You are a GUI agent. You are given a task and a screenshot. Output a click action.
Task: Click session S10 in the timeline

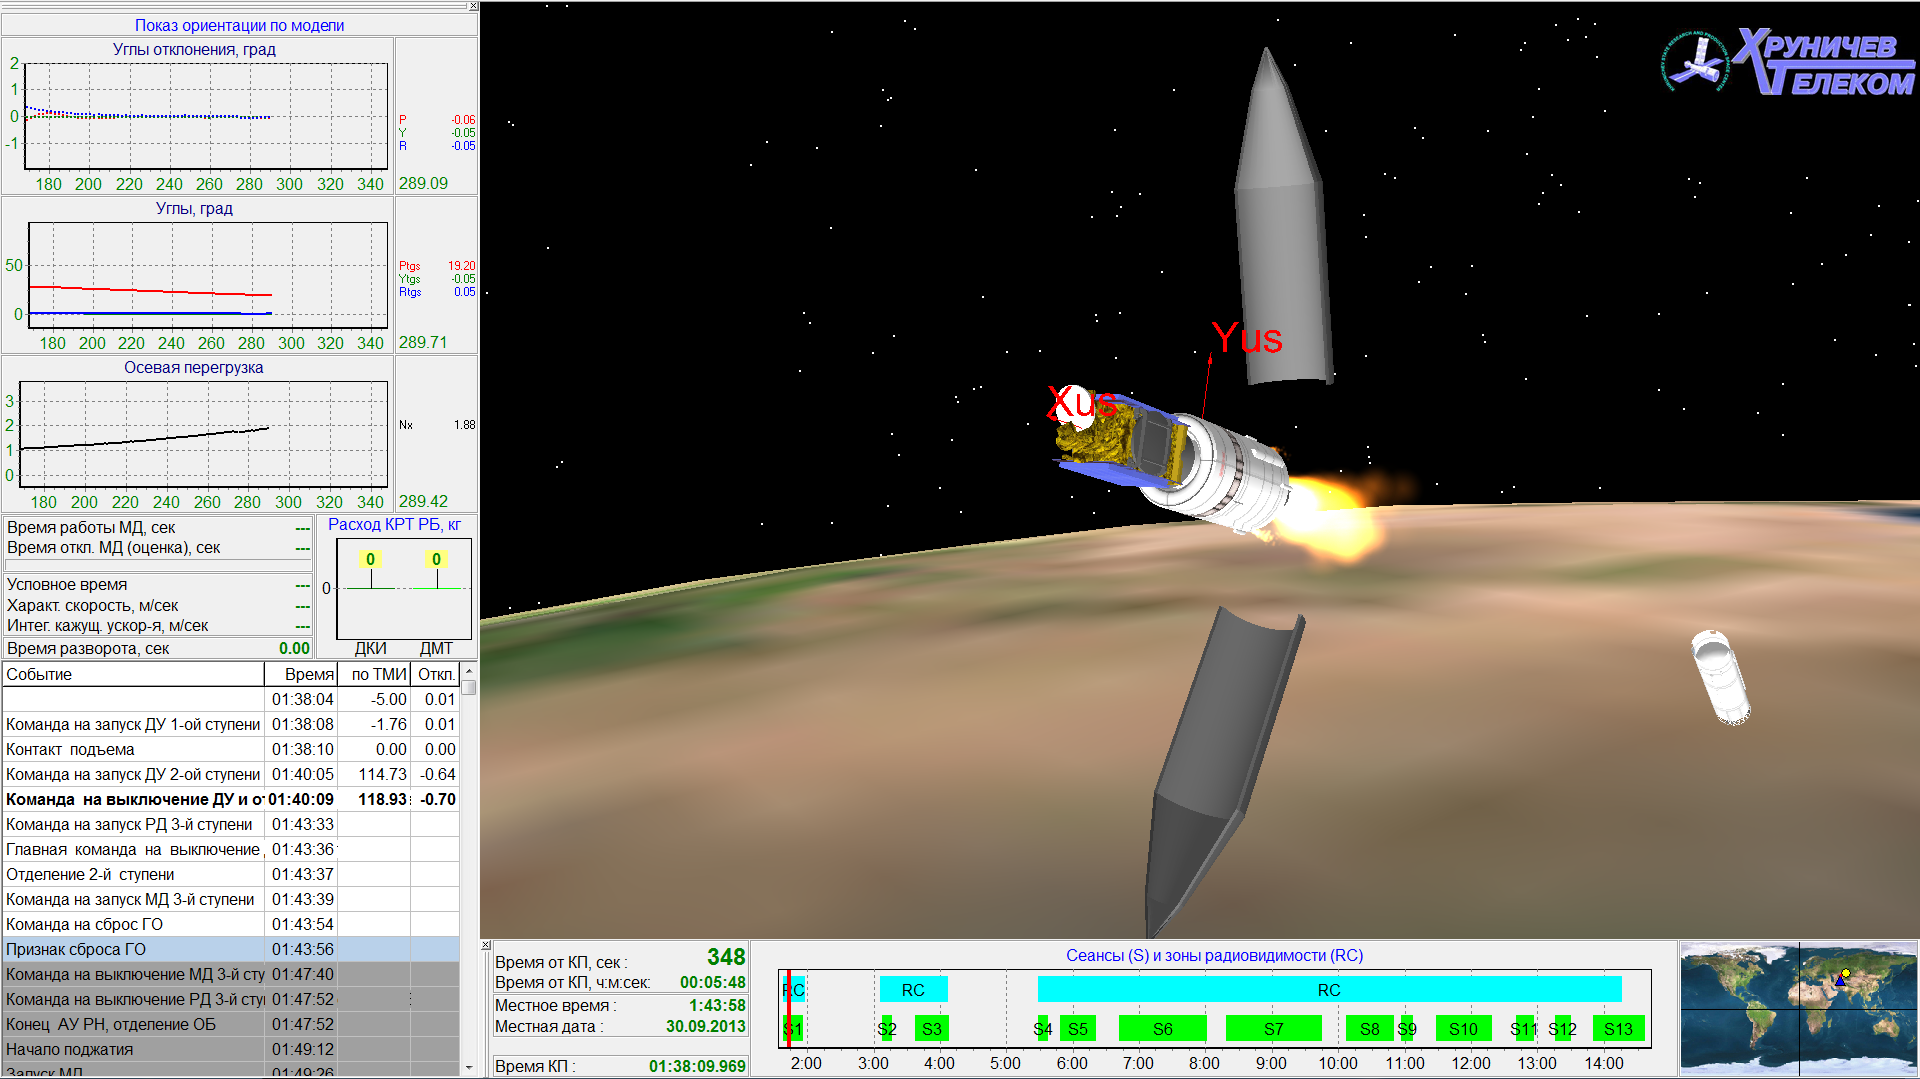click(x=1463, y=1029)
